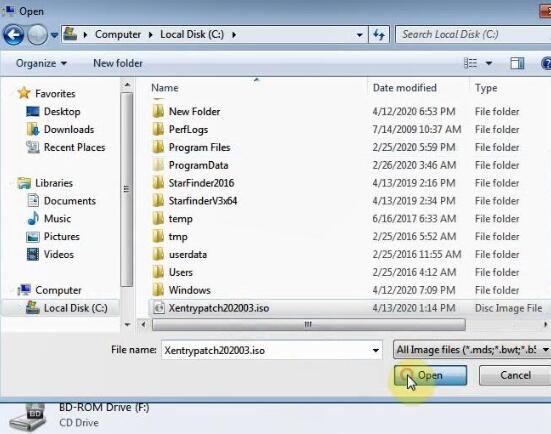Open the file type filter dropdown

pos(472,350)
